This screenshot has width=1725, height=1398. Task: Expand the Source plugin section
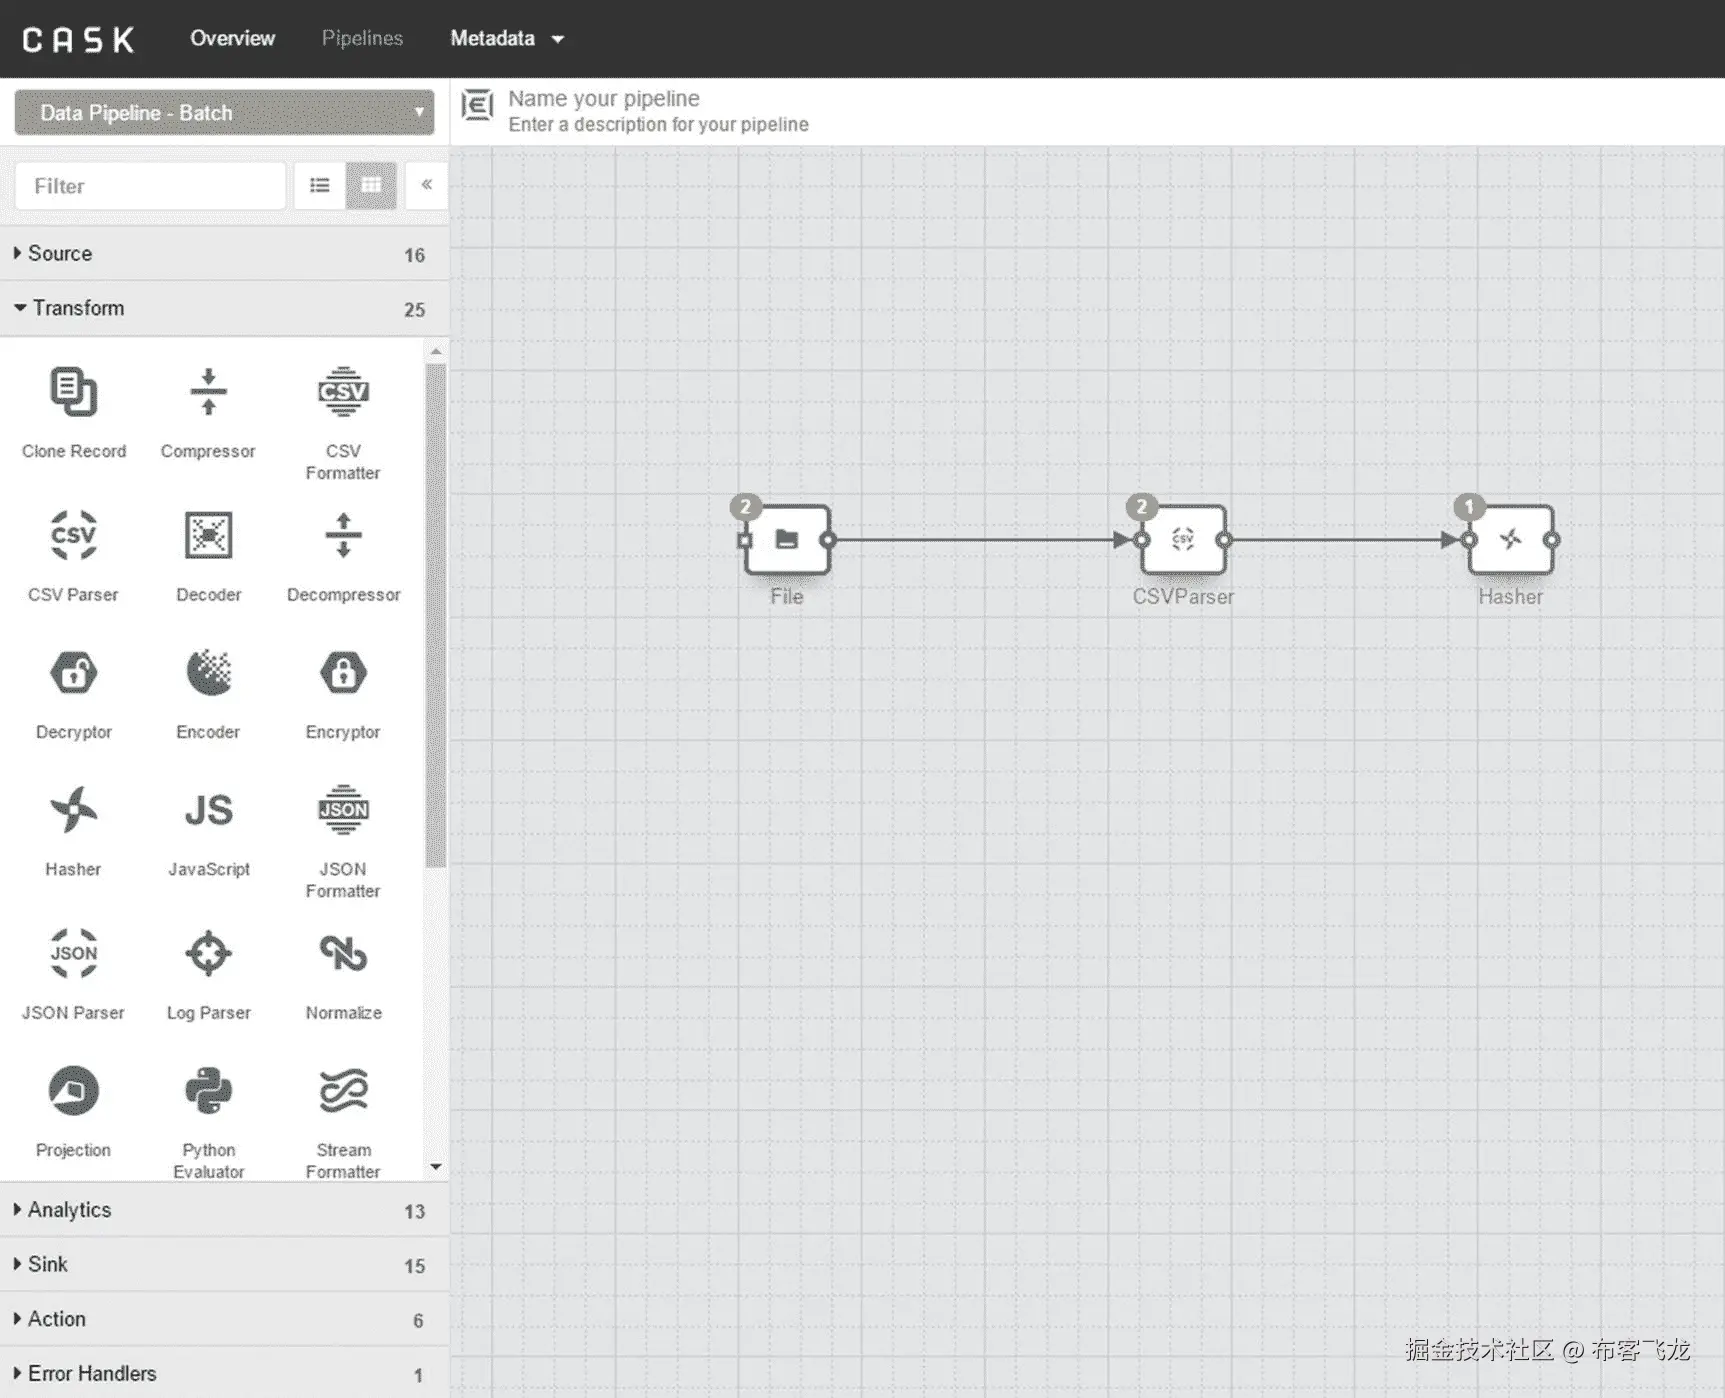224,254
